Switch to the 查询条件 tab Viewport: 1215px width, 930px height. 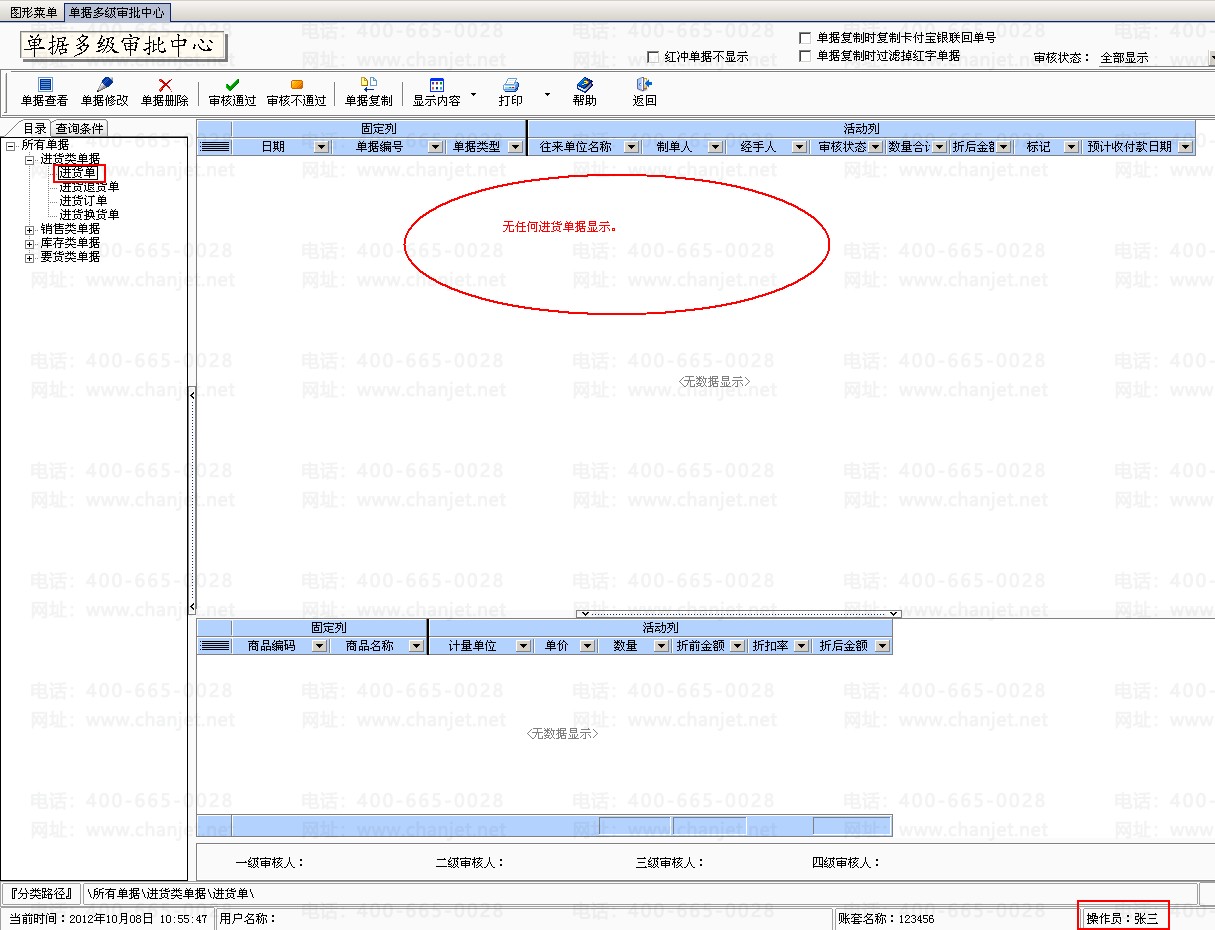[x=79, y=128]
